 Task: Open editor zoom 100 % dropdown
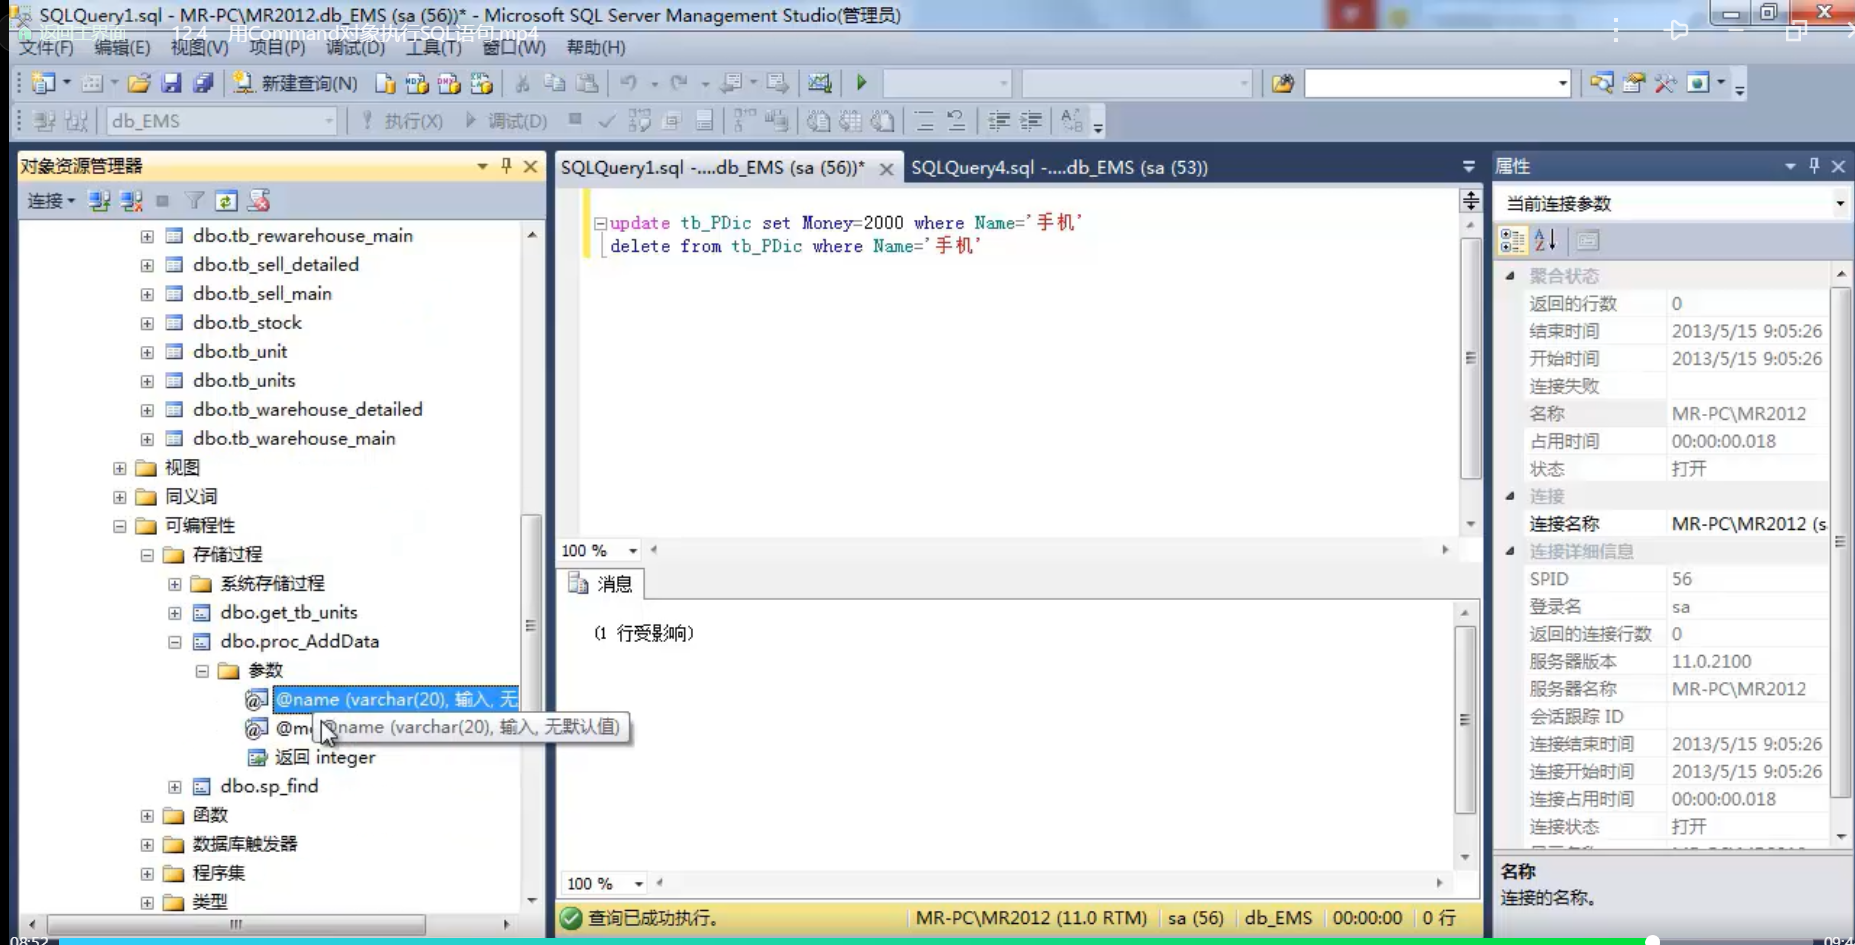coord(632,551)
